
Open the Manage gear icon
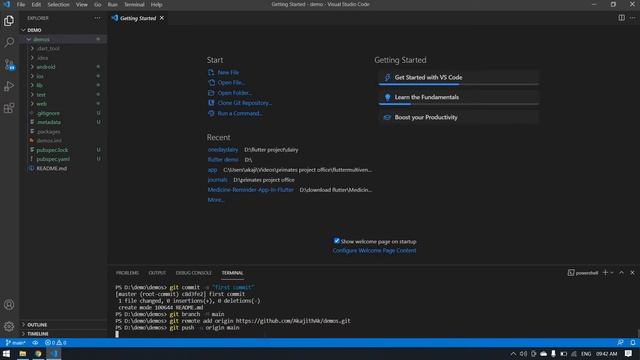click(x=9, y=326)
